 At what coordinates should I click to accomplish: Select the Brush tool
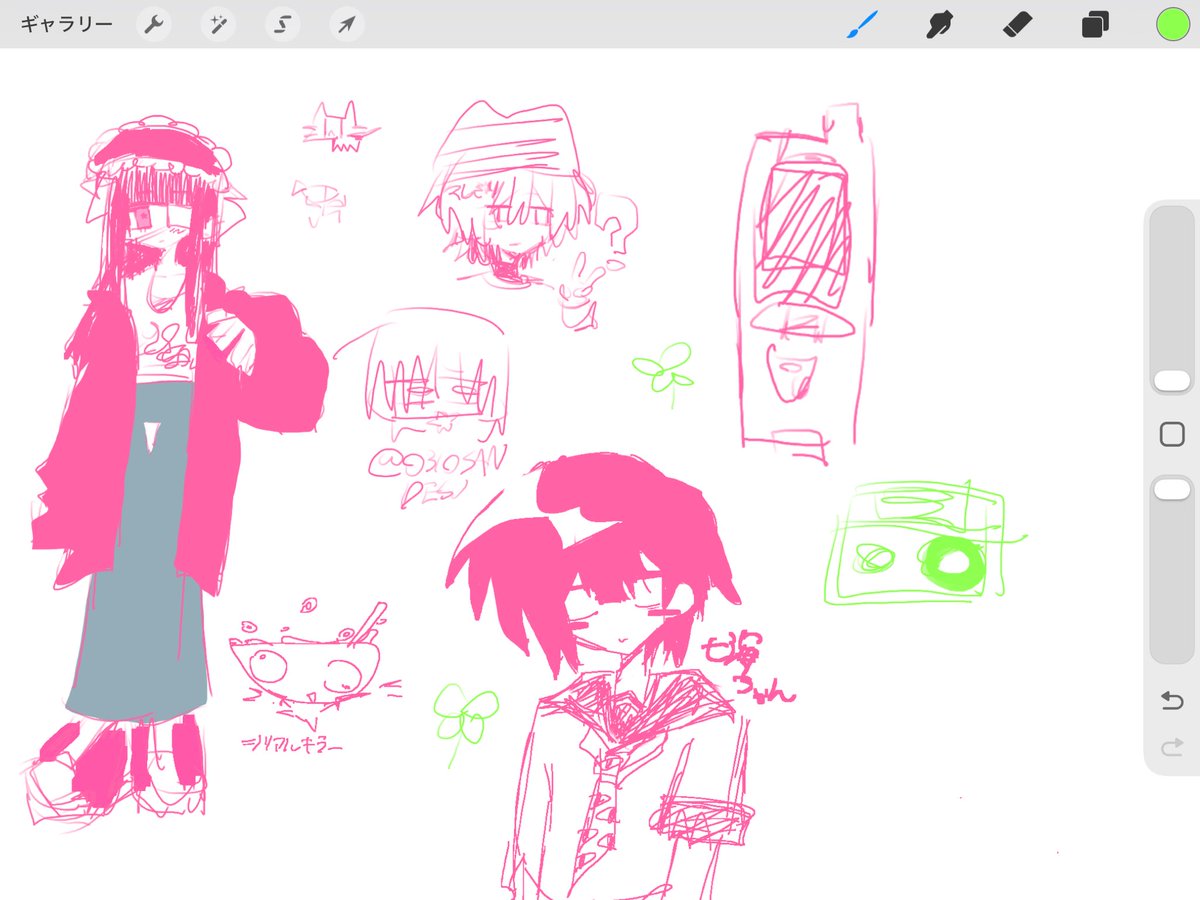click(x=862, y=25)
